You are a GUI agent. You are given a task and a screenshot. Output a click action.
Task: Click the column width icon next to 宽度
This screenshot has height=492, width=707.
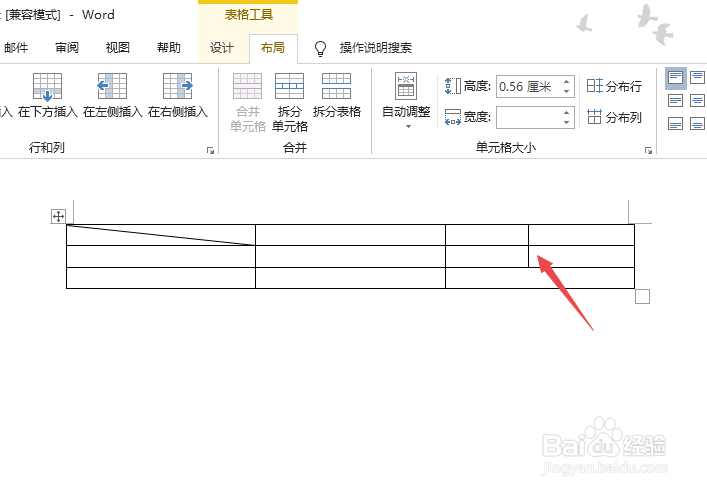coord(453,117)
